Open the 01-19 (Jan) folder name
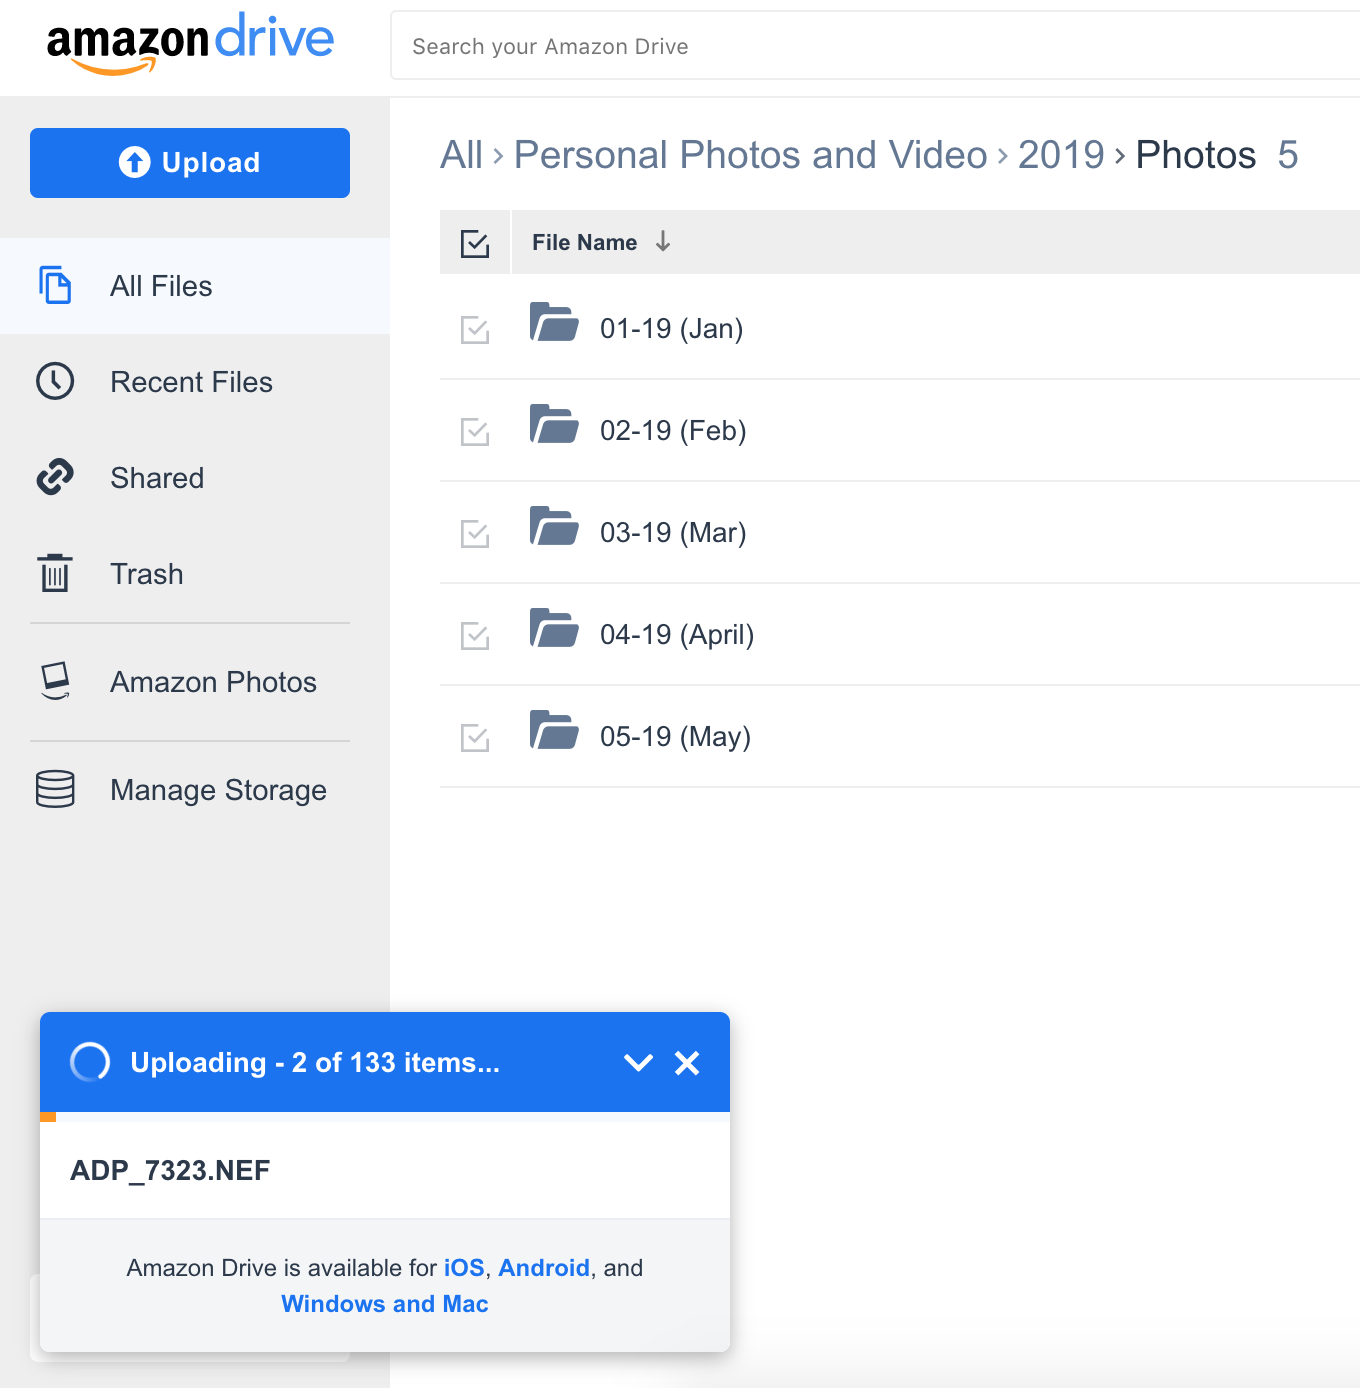Viewport: 1360px width, 1388px height. 672,329
